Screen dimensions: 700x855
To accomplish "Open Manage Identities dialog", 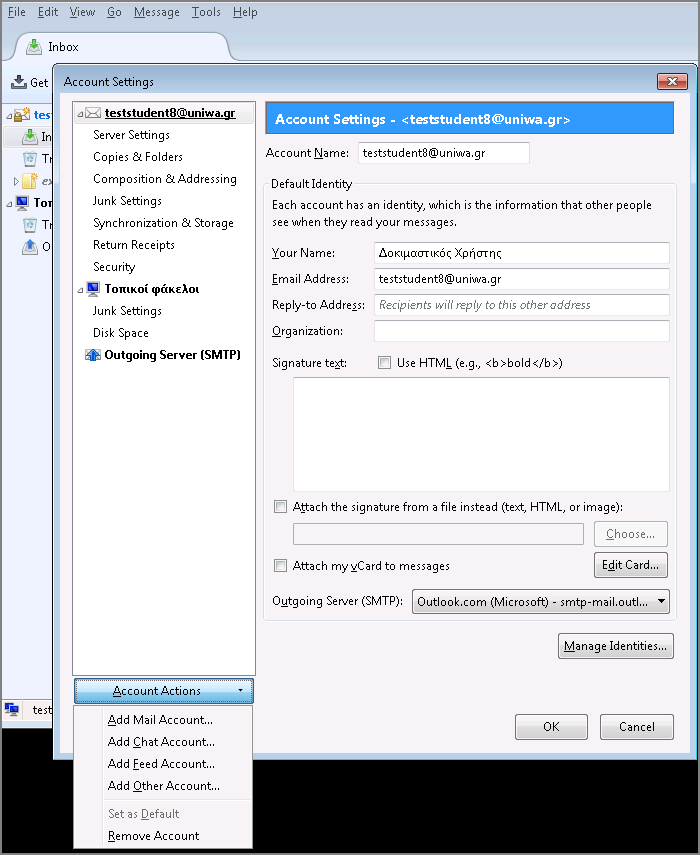I will [x=615, y=646].
